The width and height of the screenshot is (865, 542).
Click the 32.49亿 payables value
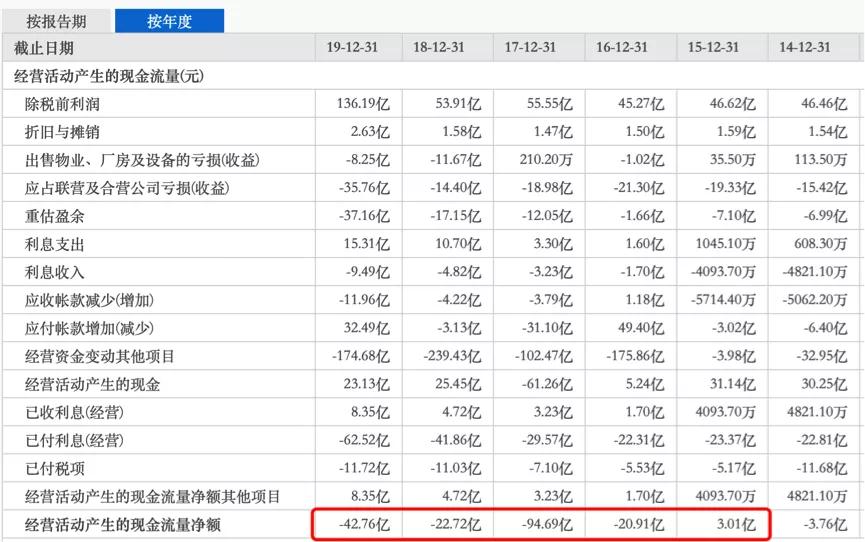tap(367, 328)
